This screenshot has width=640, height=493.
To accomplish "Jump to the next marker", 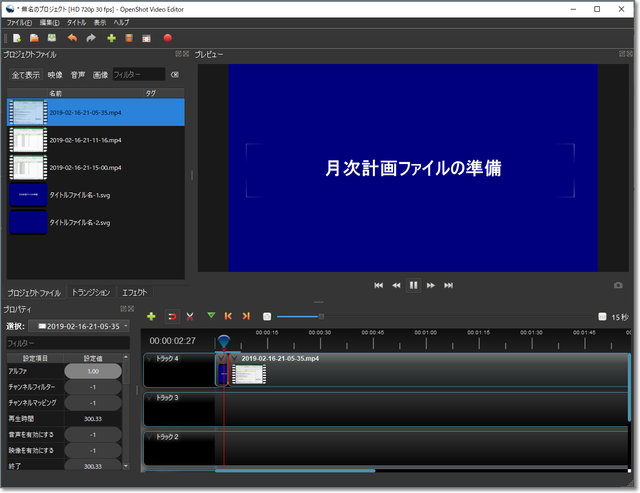I will pos(247,316).
